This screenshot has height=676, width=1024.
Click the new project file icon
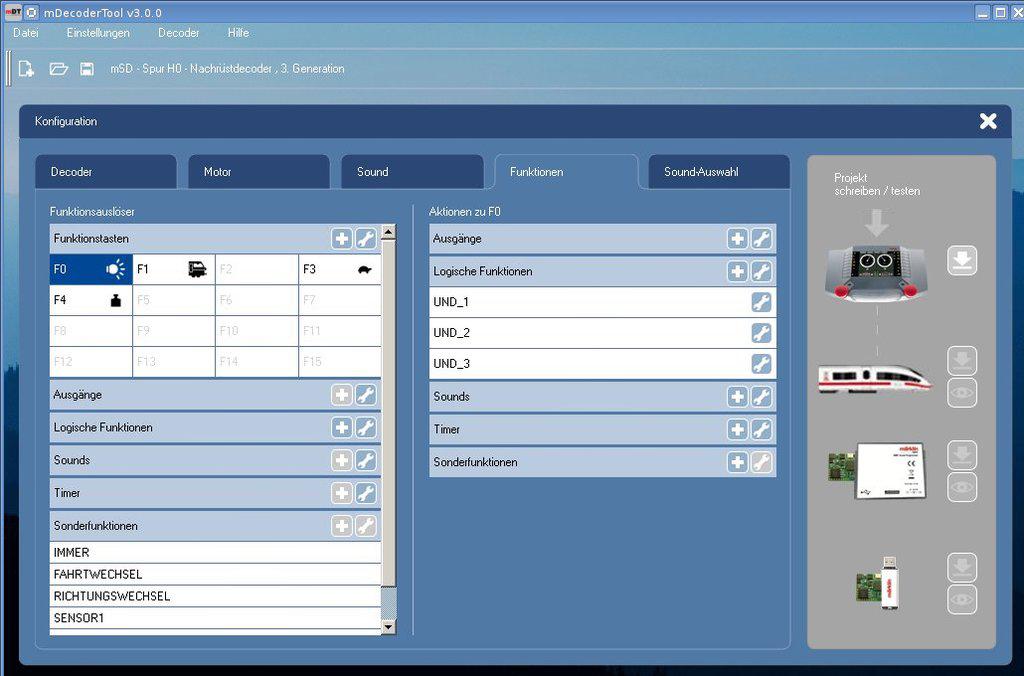coord(27,69)
